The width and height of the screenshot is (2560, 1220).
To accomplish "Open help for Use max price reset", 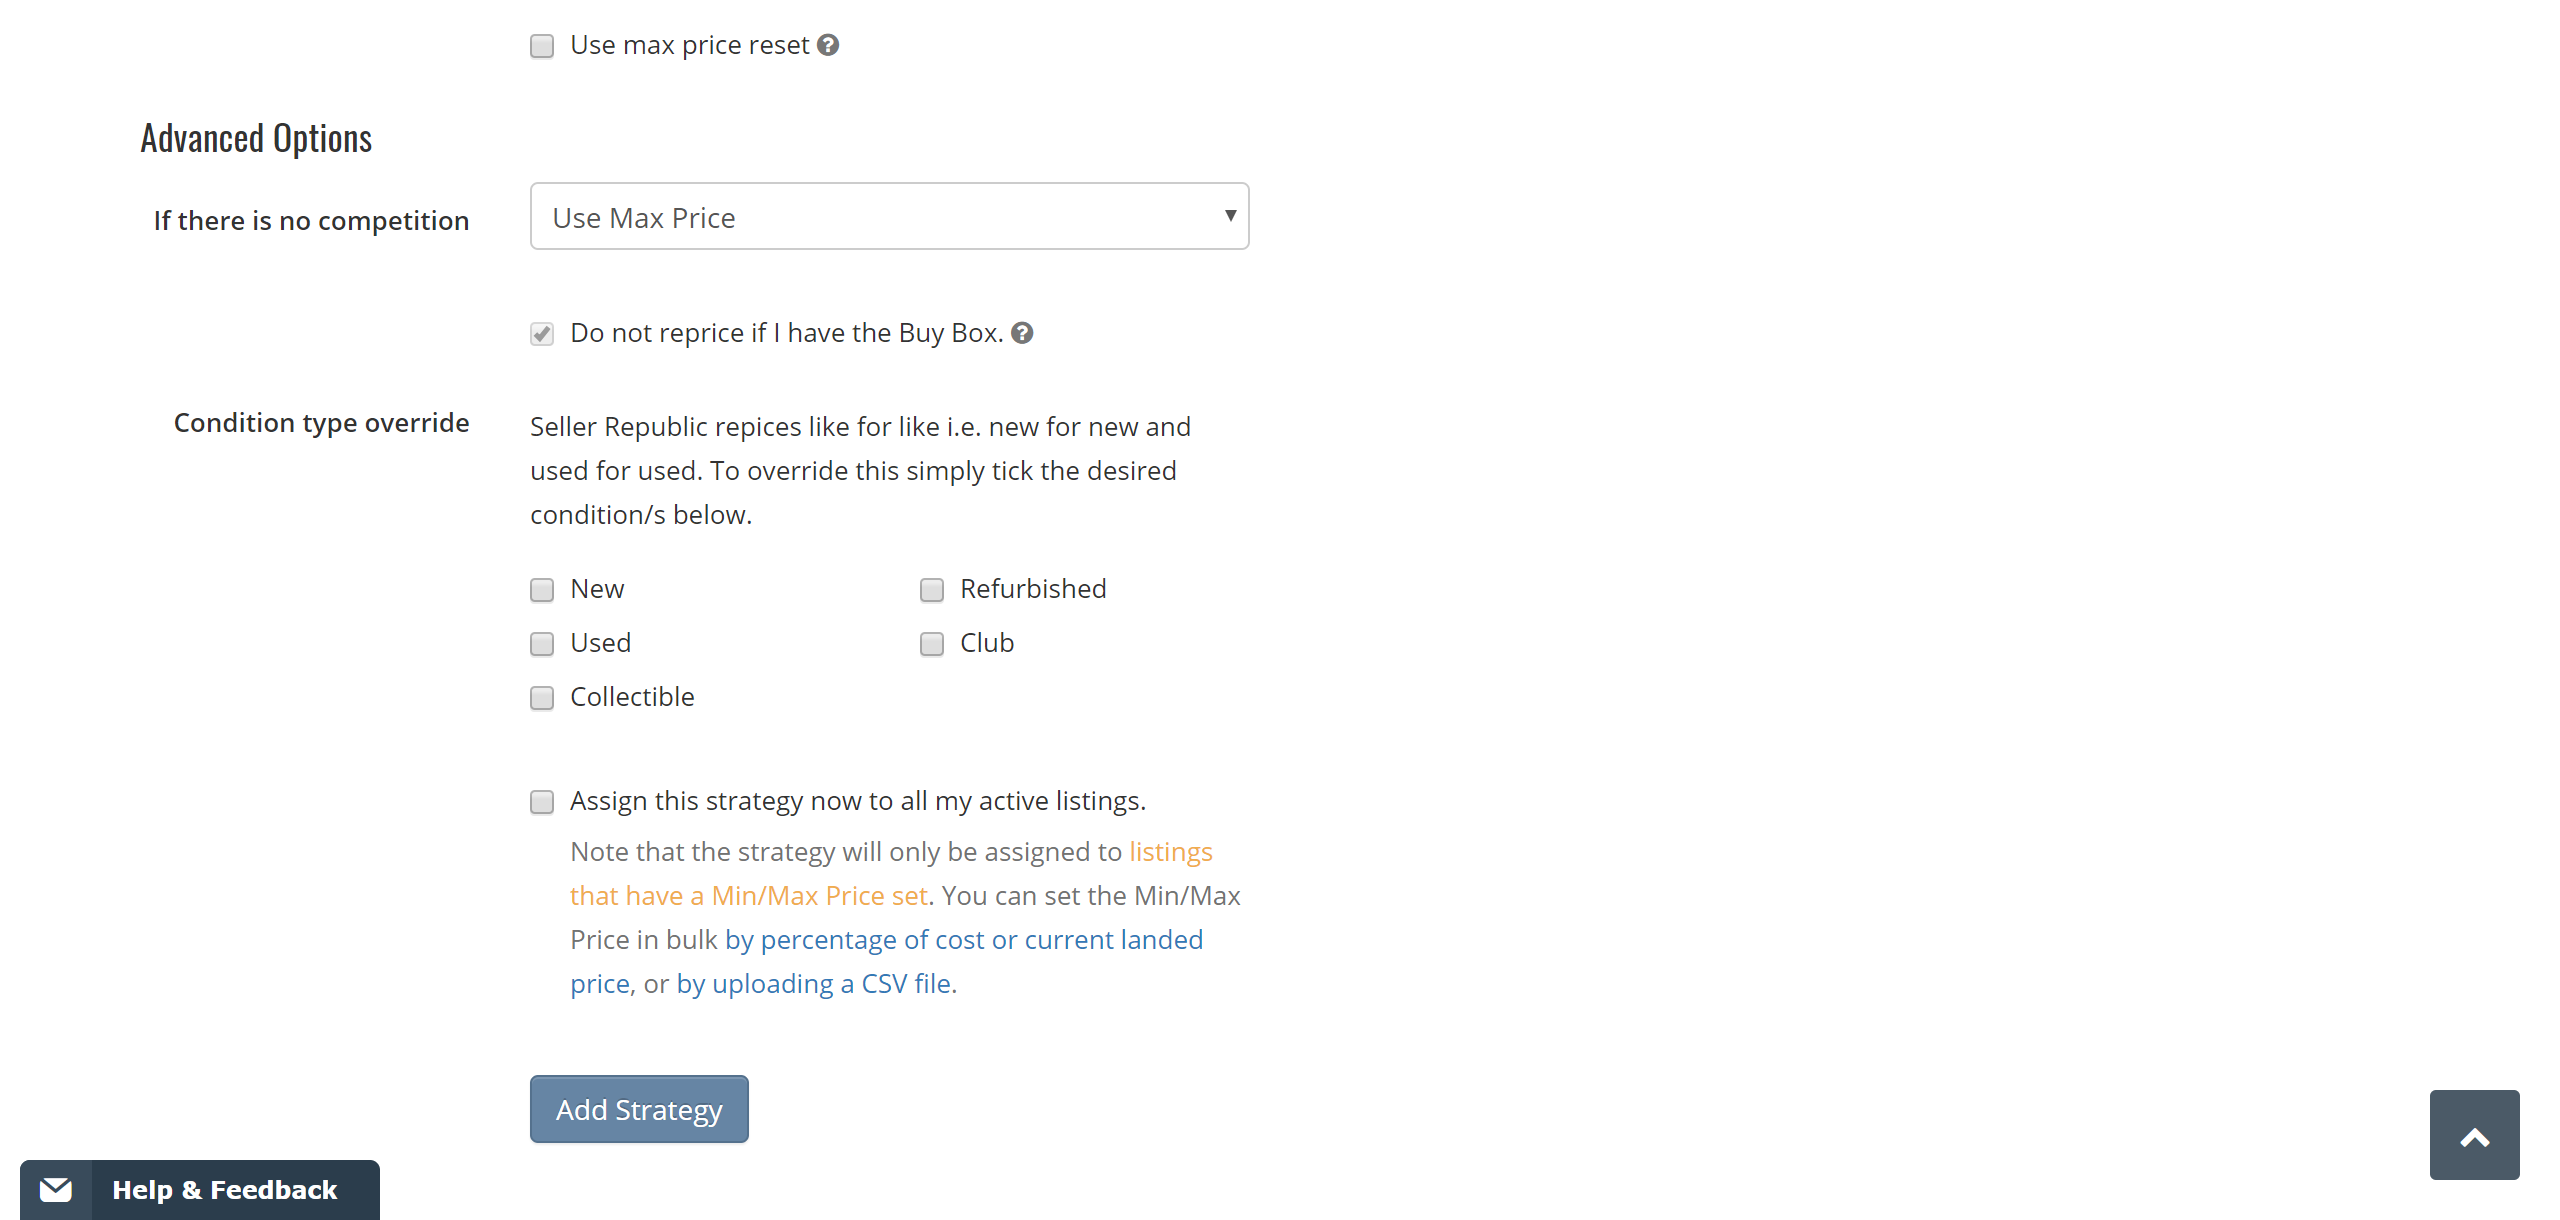I will (x=827, y=45).
